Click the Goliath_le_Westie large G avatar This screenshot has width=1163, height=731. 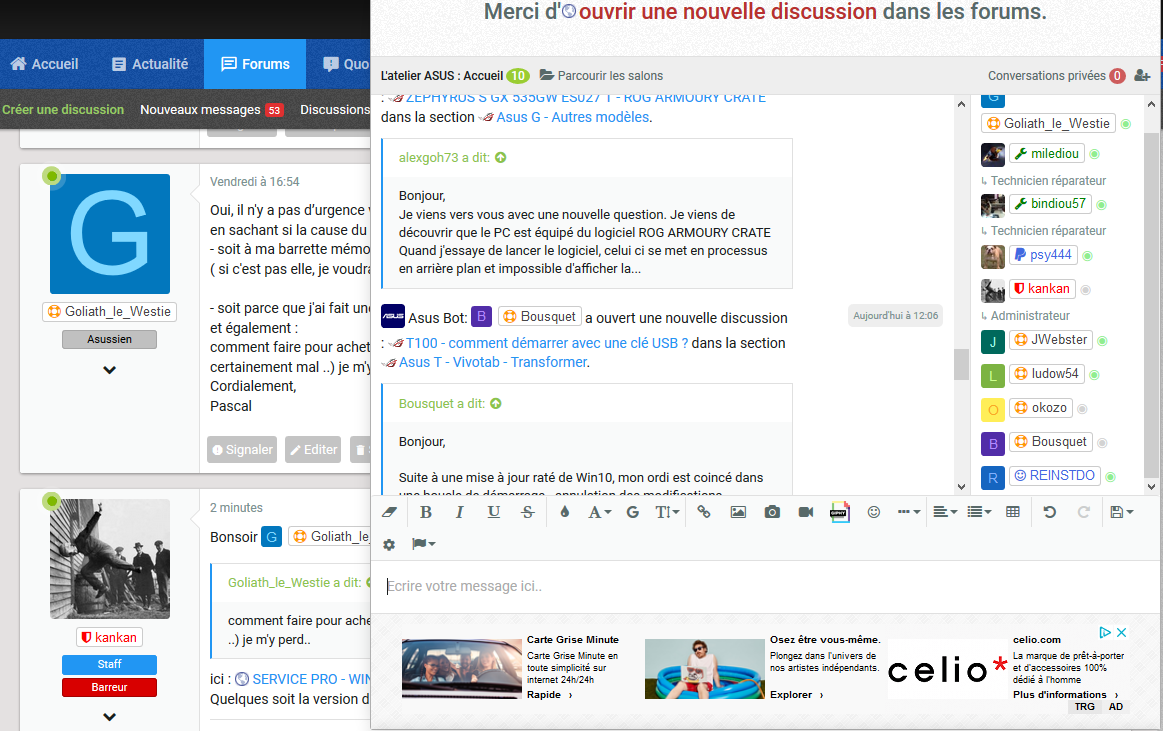[x=110, y=234]
